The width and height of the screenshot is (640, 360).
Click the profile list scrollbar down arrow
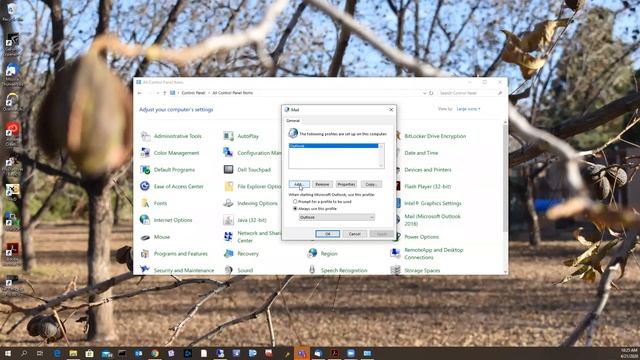[381, 166]
